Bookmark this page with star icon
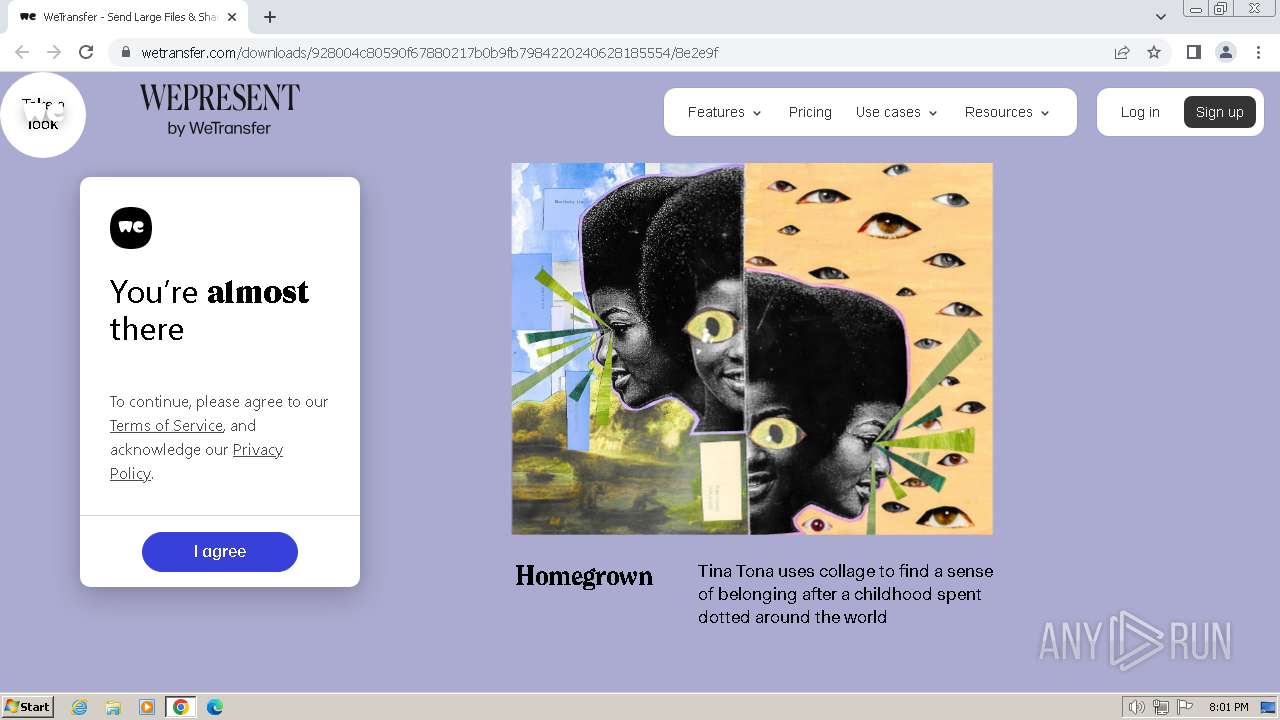 tap(1154, 52)
